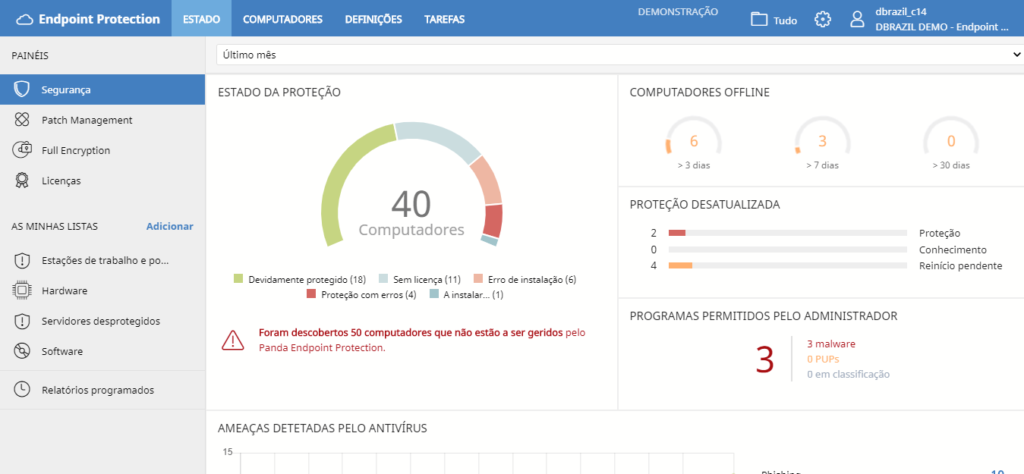The width and height of the screenshot is (1024, 474).
Task: Open Servidores desprotegidos list
Action: [x=103, y=321]
